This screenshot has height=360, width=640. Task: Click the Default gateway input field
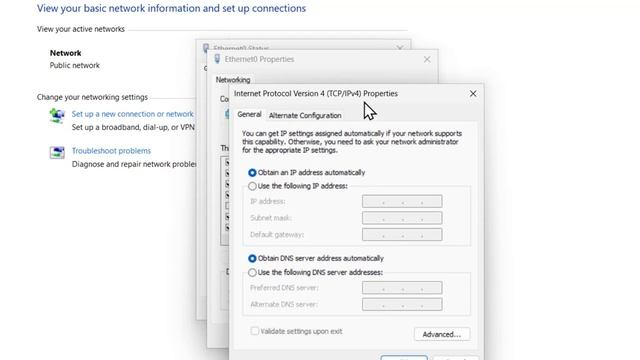coord(402,235)
